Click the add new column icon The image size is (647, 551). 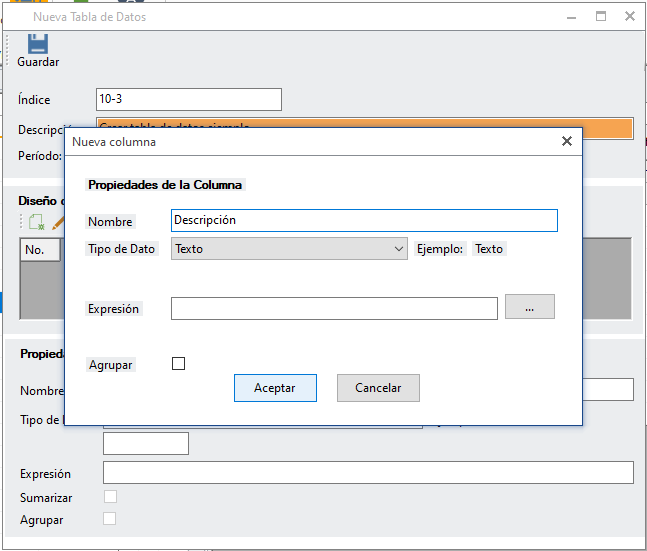36,223
